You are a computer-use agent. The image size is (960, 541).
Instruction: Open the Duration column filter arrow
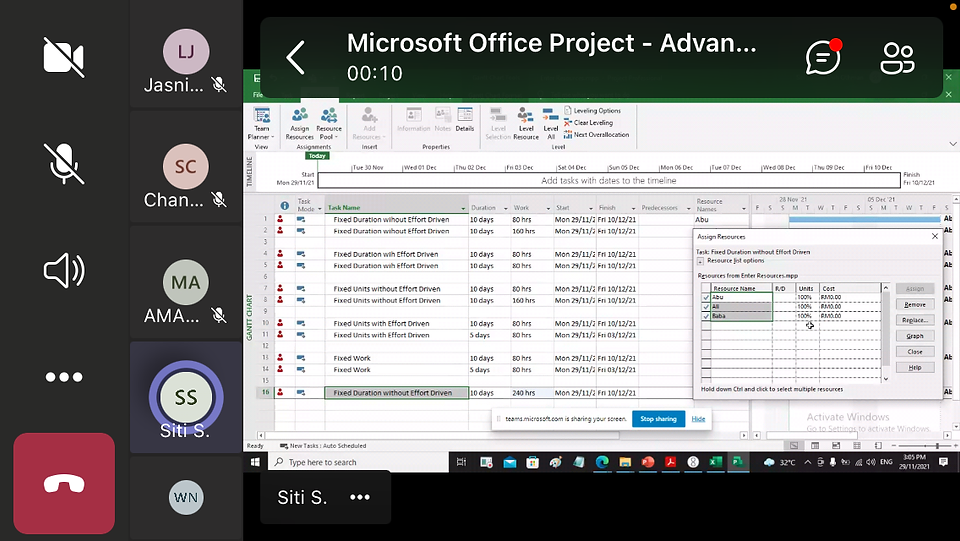click(x=506, y=208)
